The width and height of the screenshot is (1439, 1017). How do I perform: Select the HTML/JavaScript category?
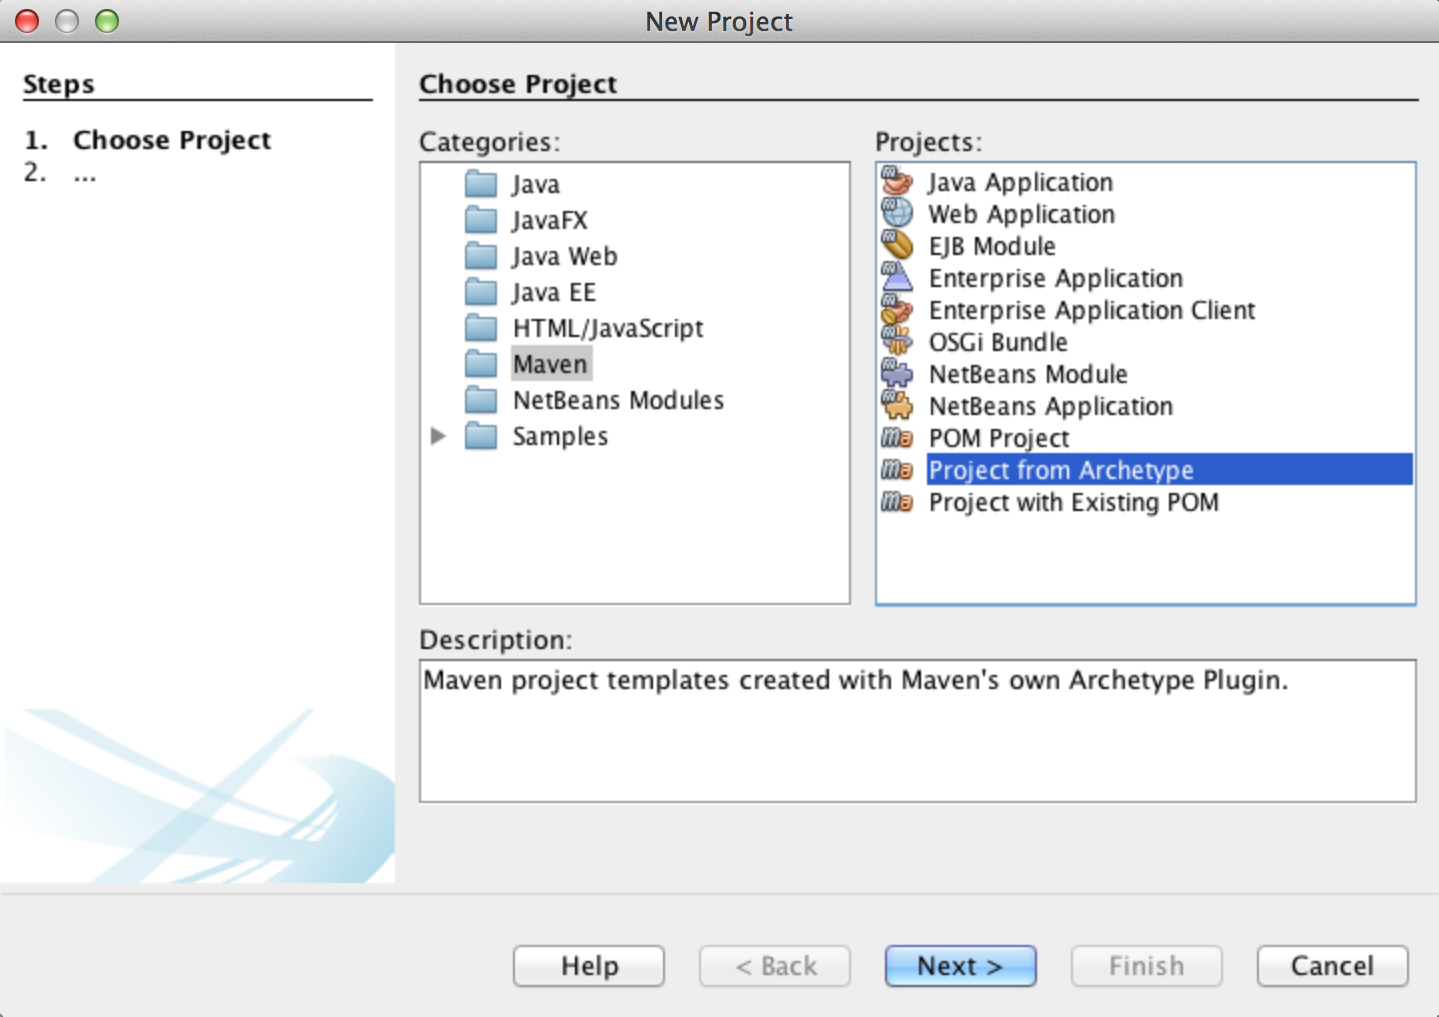coord(607,329)
